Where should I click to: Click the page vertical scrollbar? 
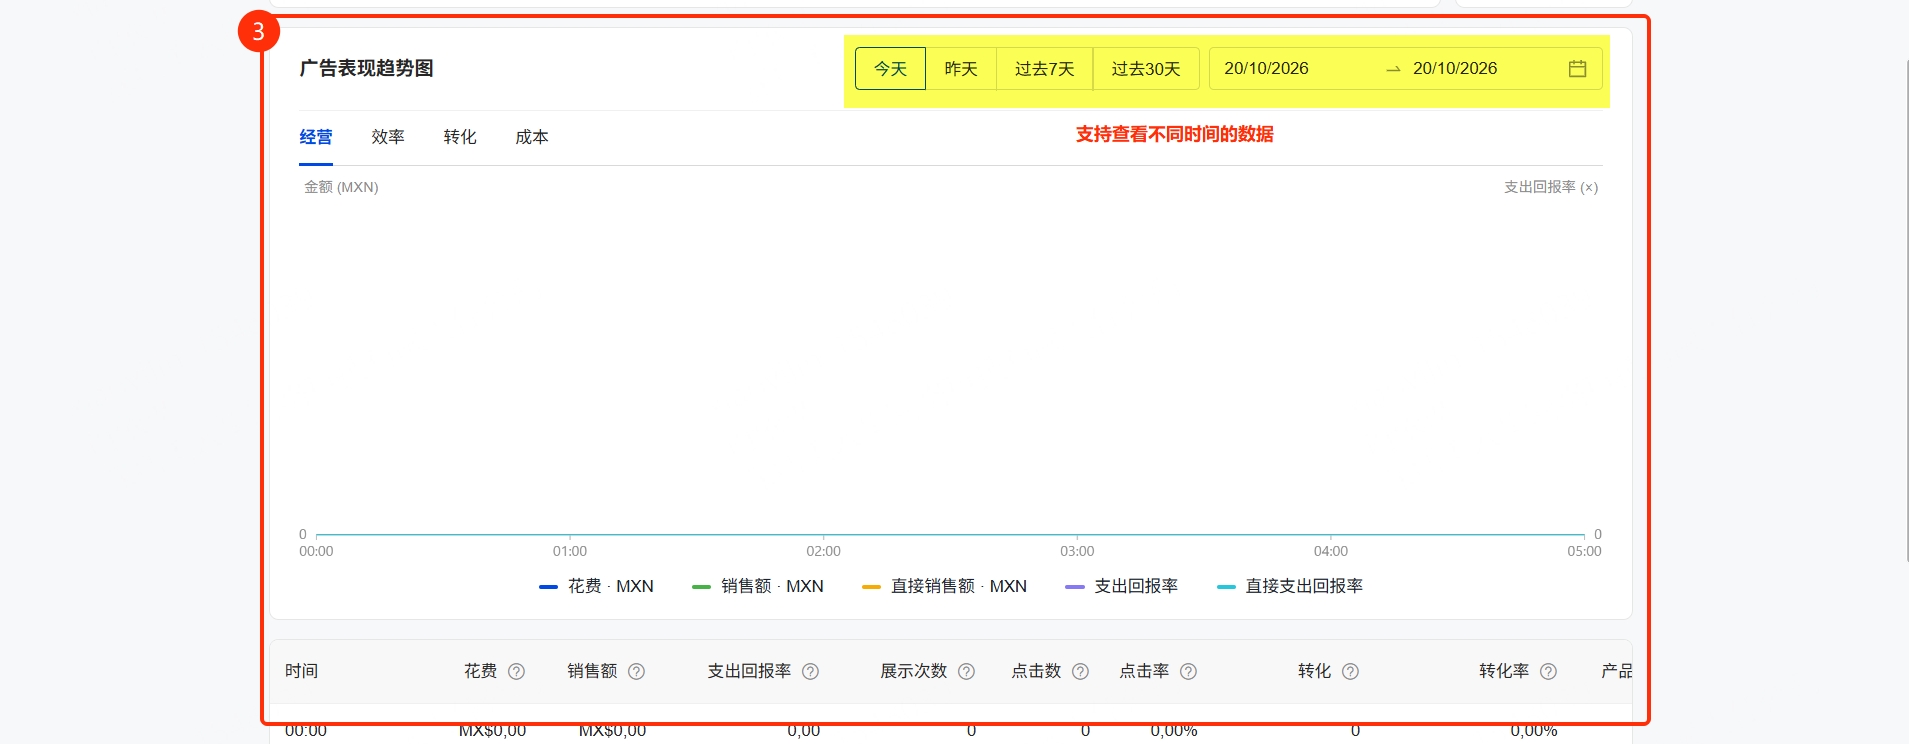pyautogui.click(x=1906, y=310)
